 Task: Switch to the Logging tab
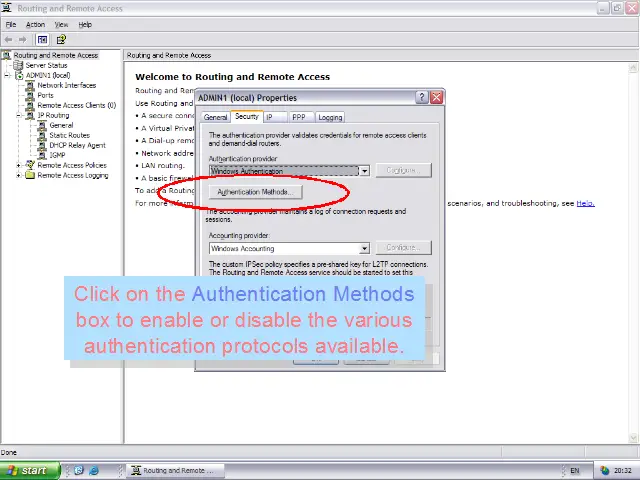(x=330, y=117)
